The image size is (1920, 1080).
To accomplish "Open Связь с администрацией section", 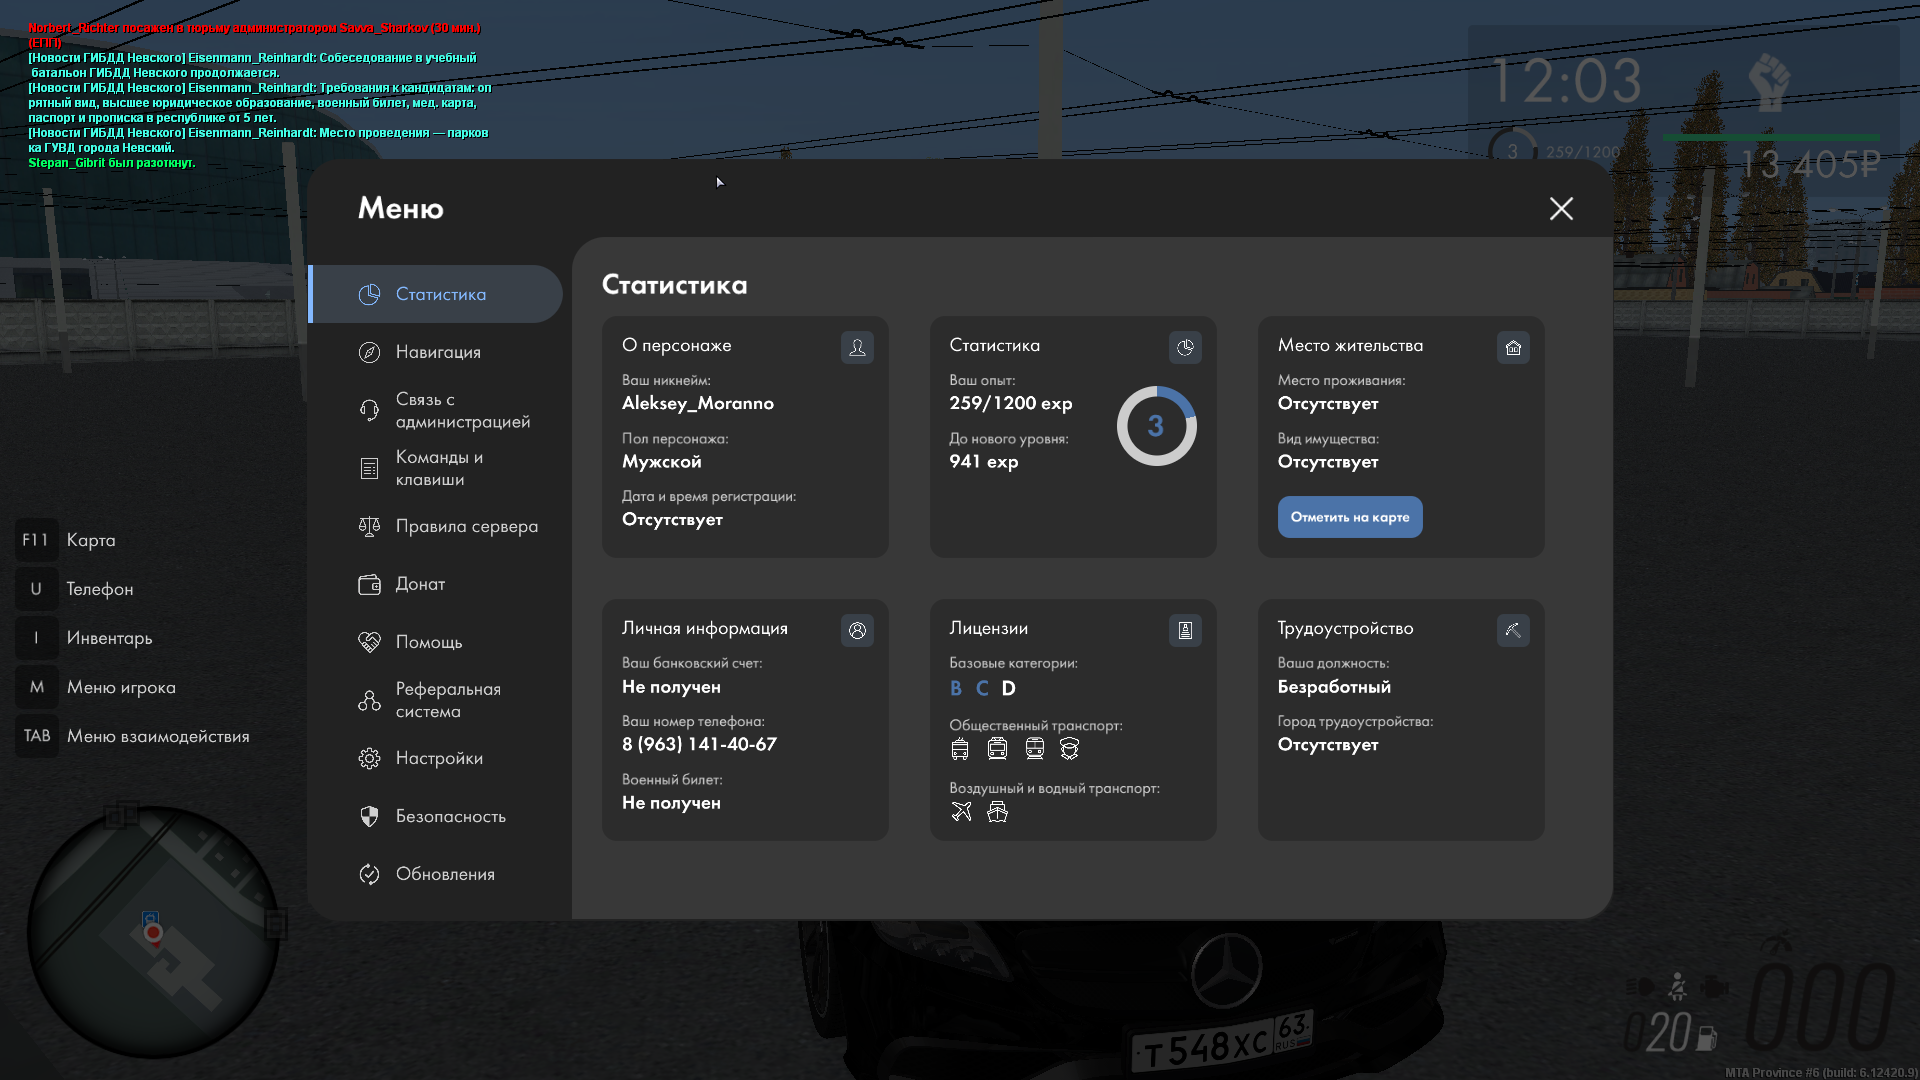I will click(462, 410).
